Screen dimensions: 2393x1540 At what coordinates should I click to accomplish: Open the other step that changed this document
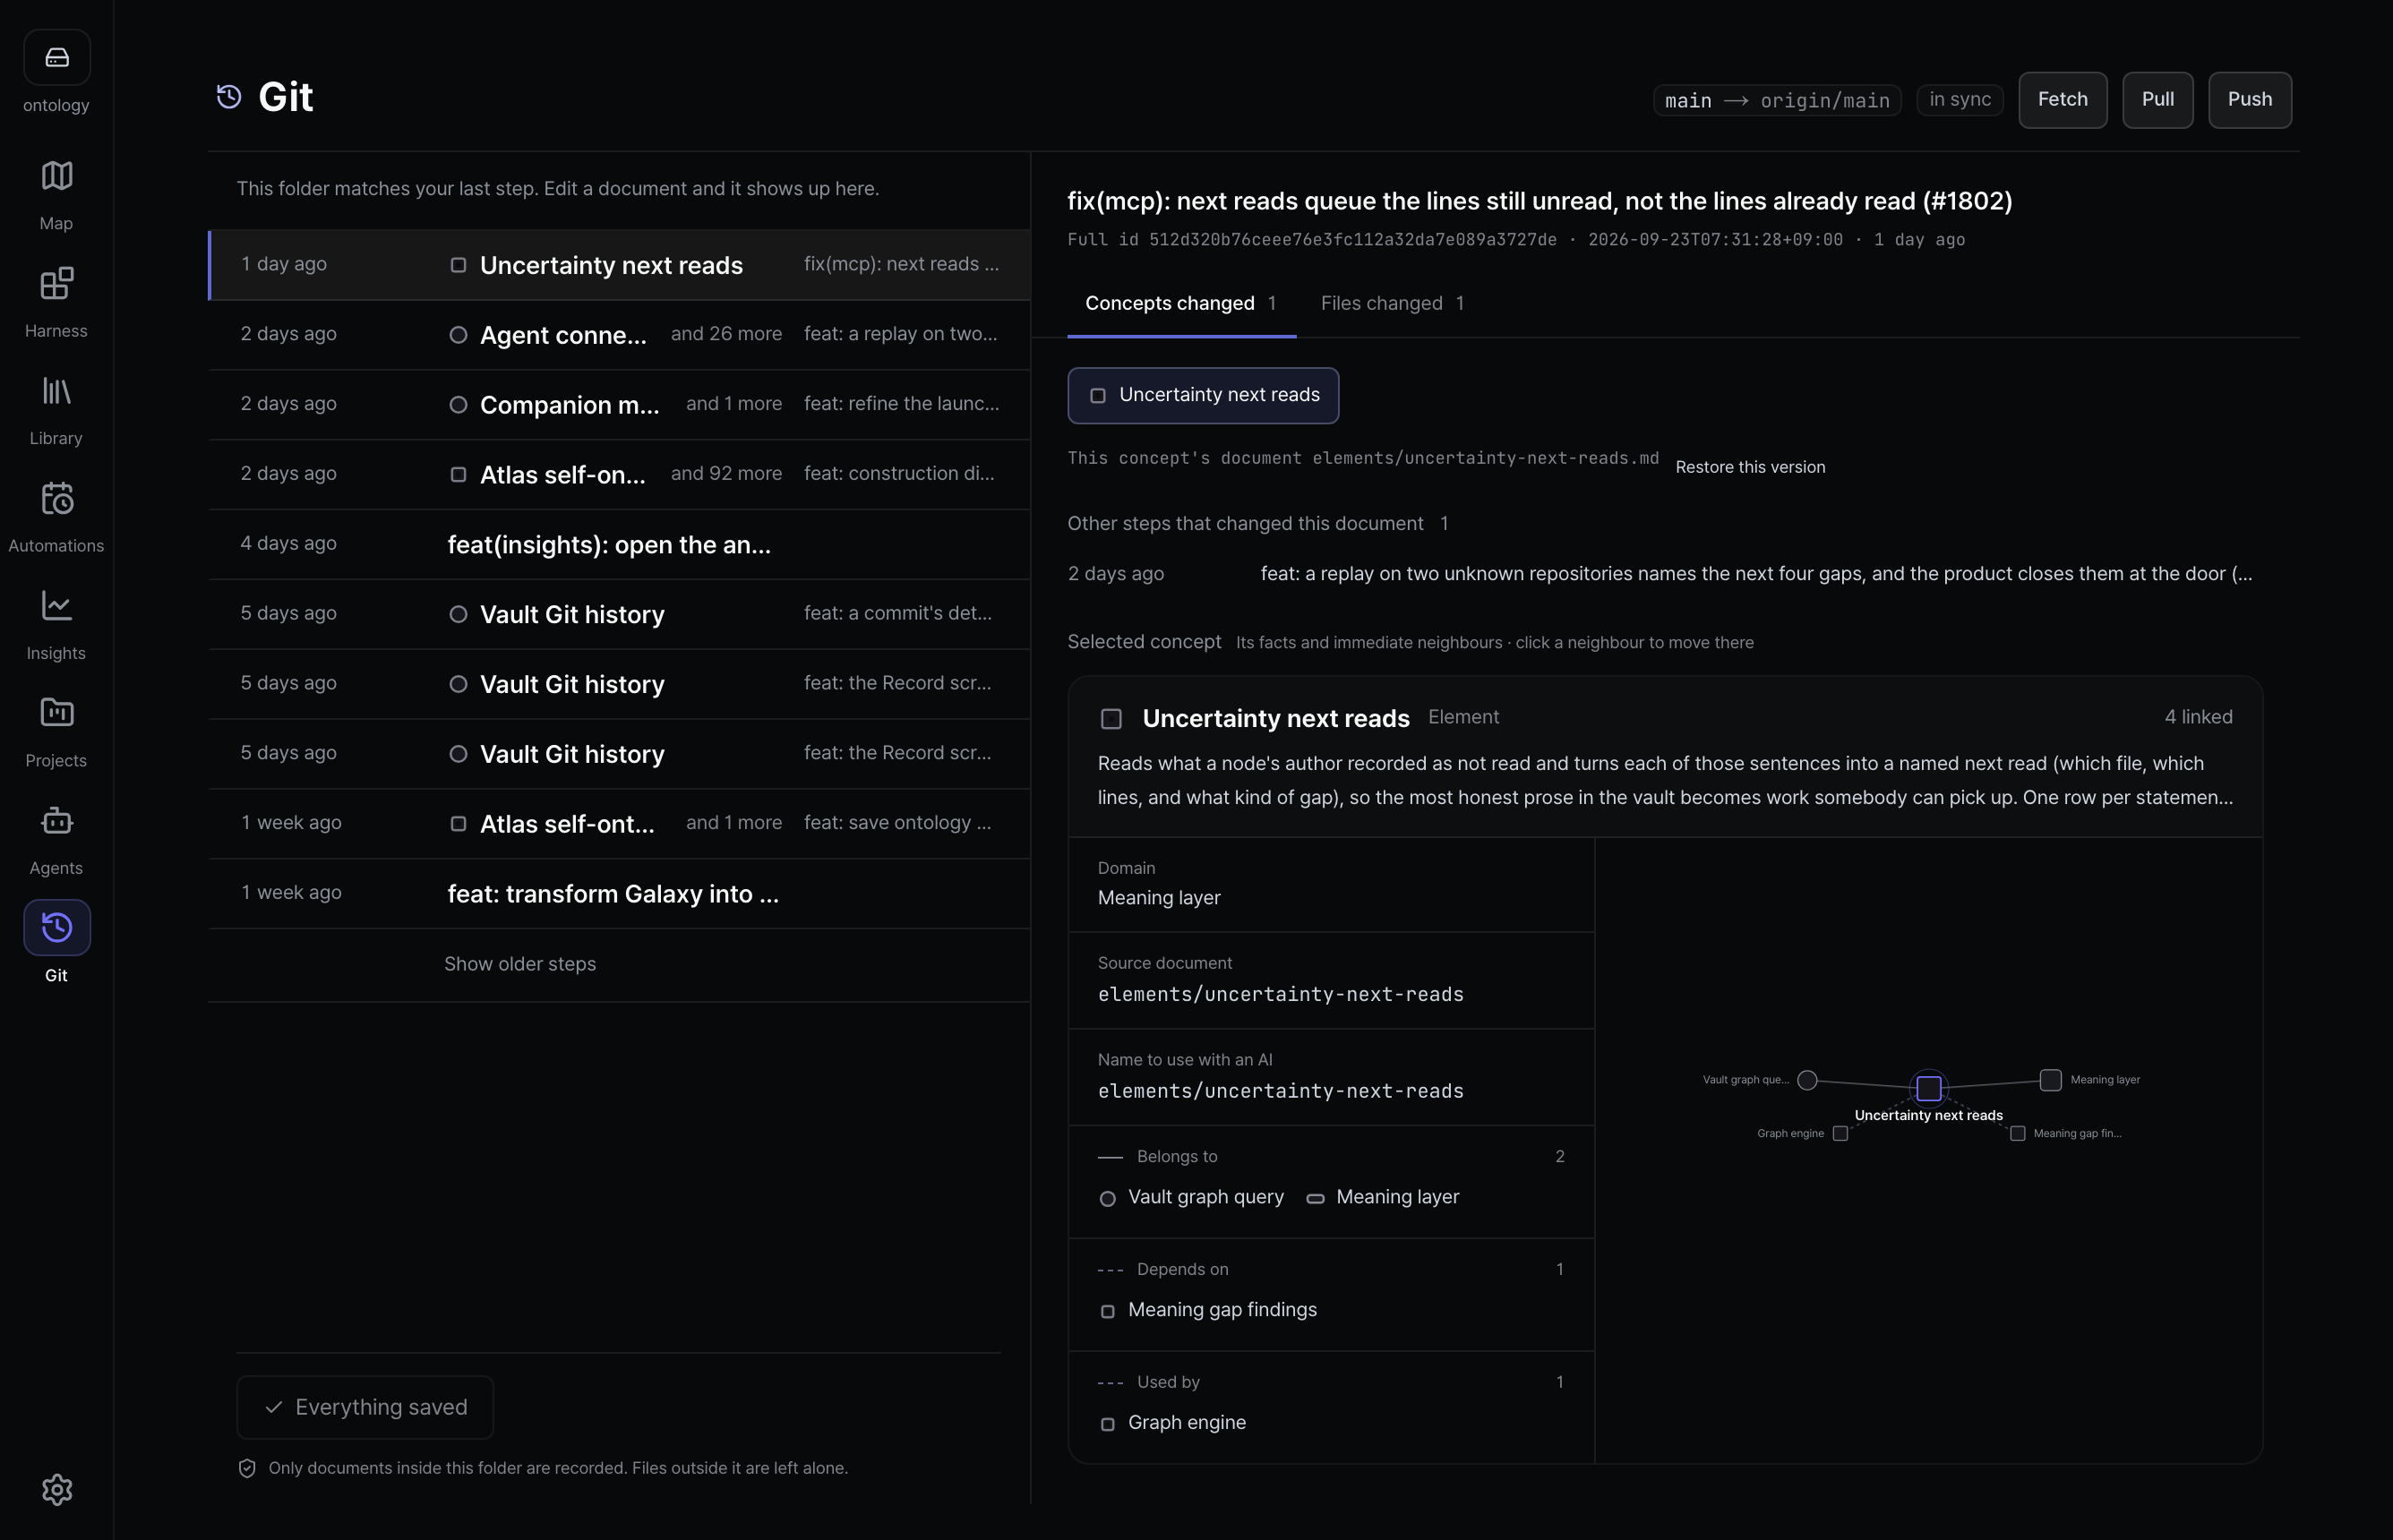click(x=1664, y=574)
